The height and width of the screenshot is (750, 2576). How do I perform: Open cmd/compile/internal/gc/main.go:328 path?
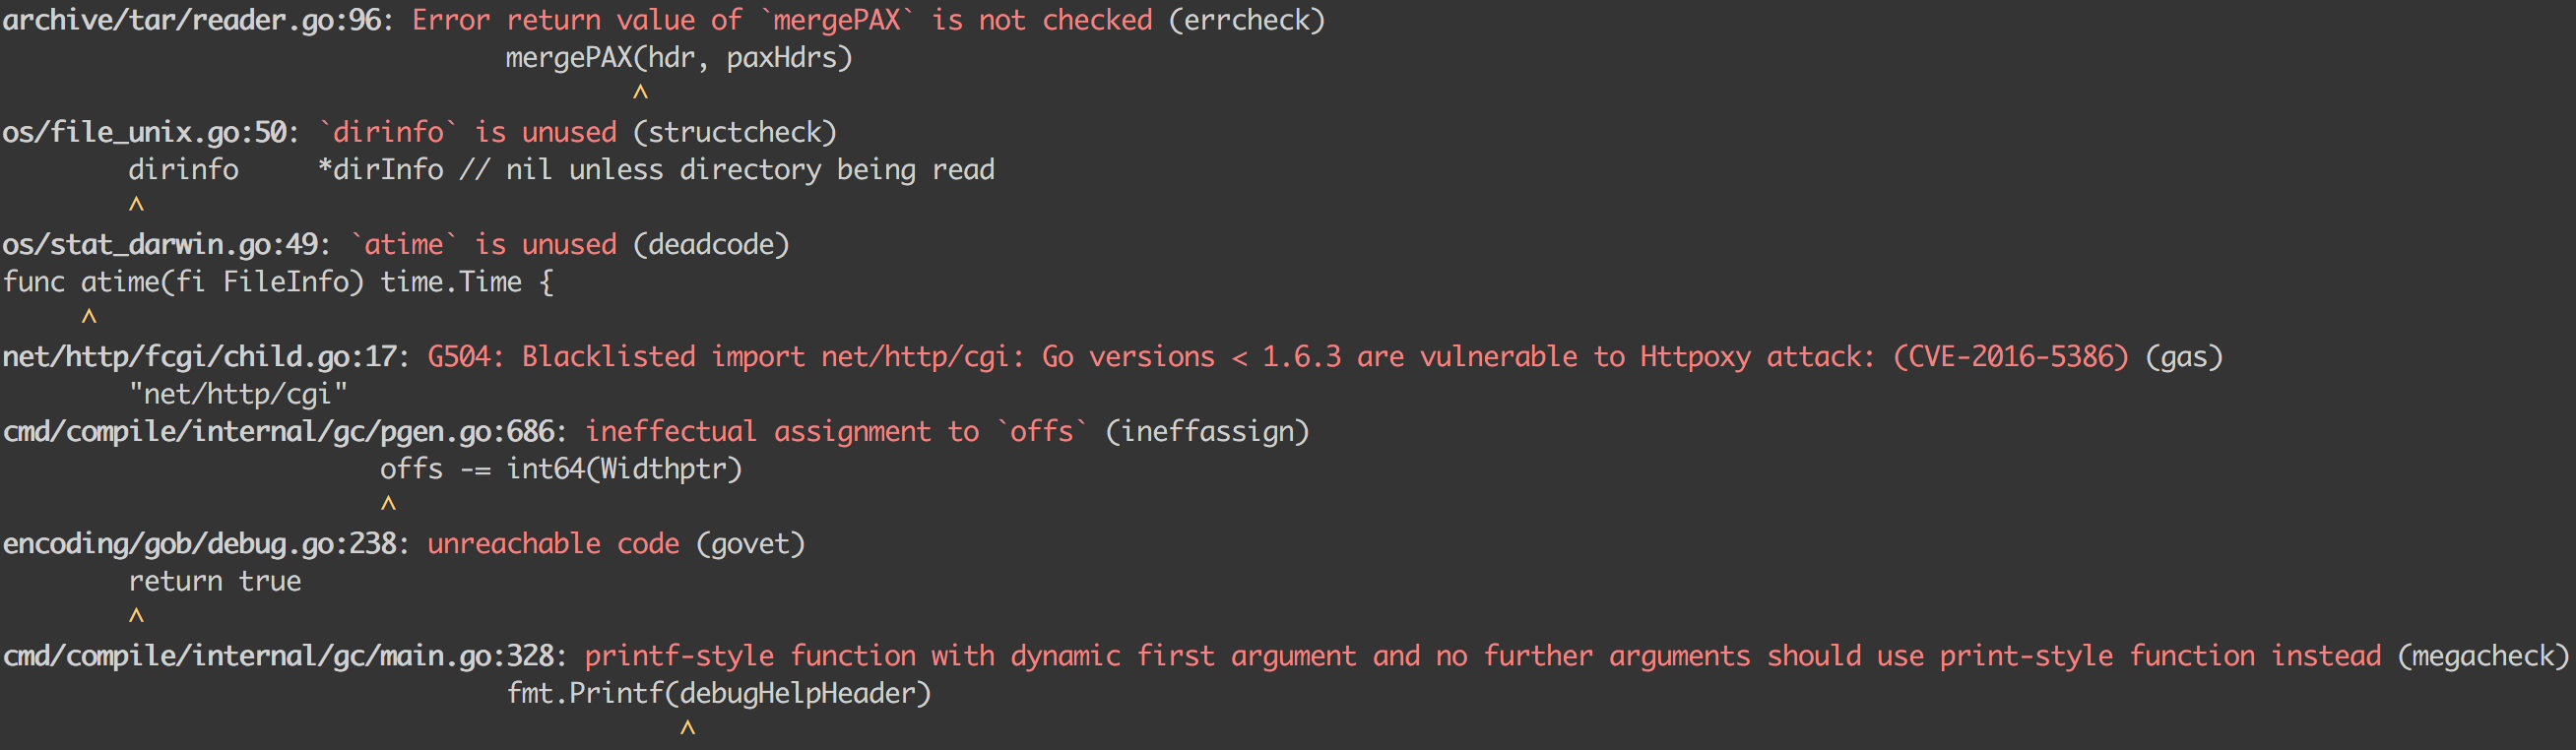(279, 656)
